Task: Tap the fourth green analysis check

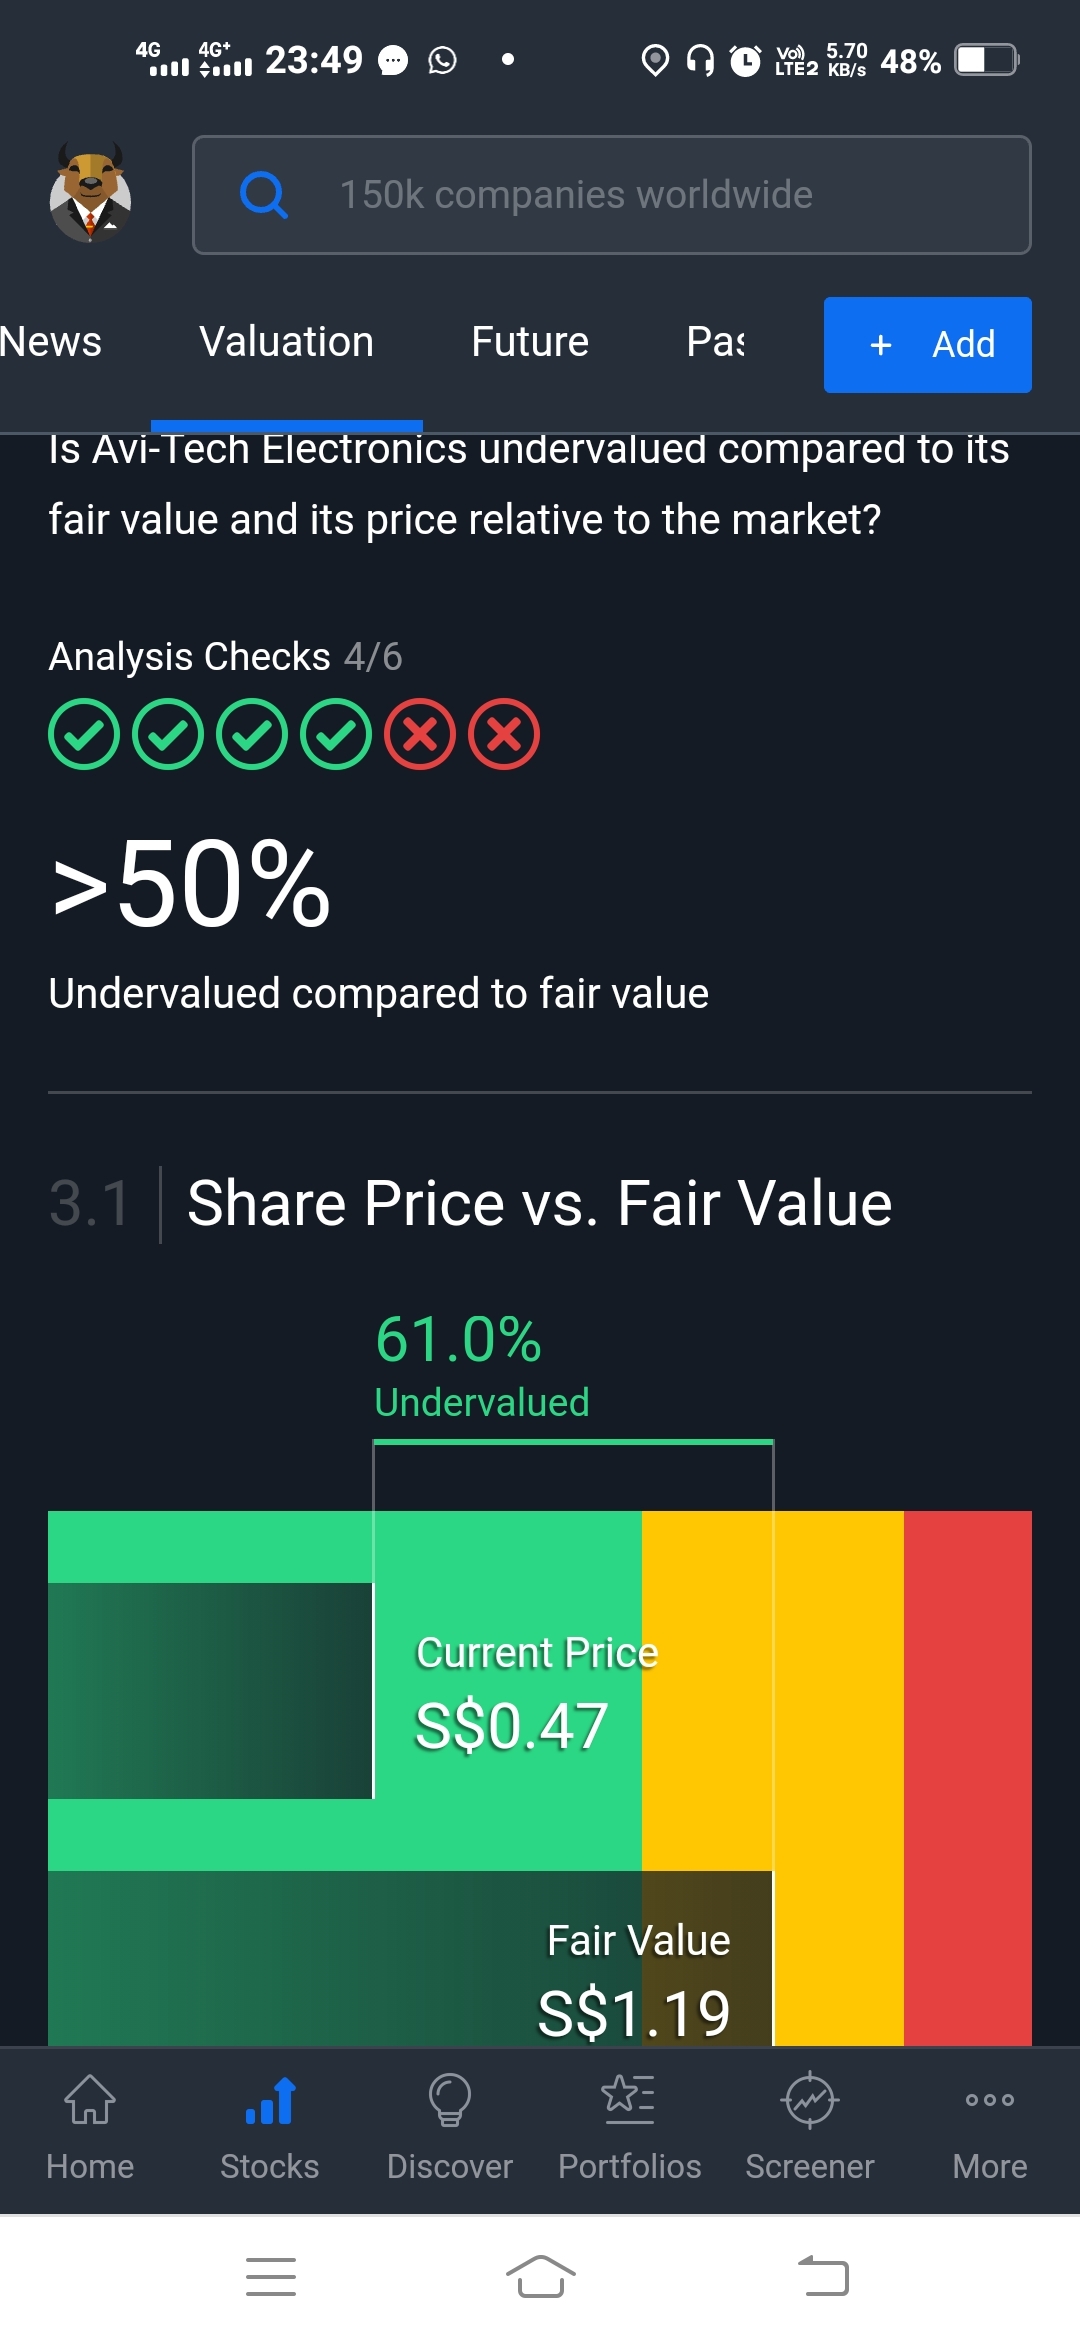Action: 336,734
